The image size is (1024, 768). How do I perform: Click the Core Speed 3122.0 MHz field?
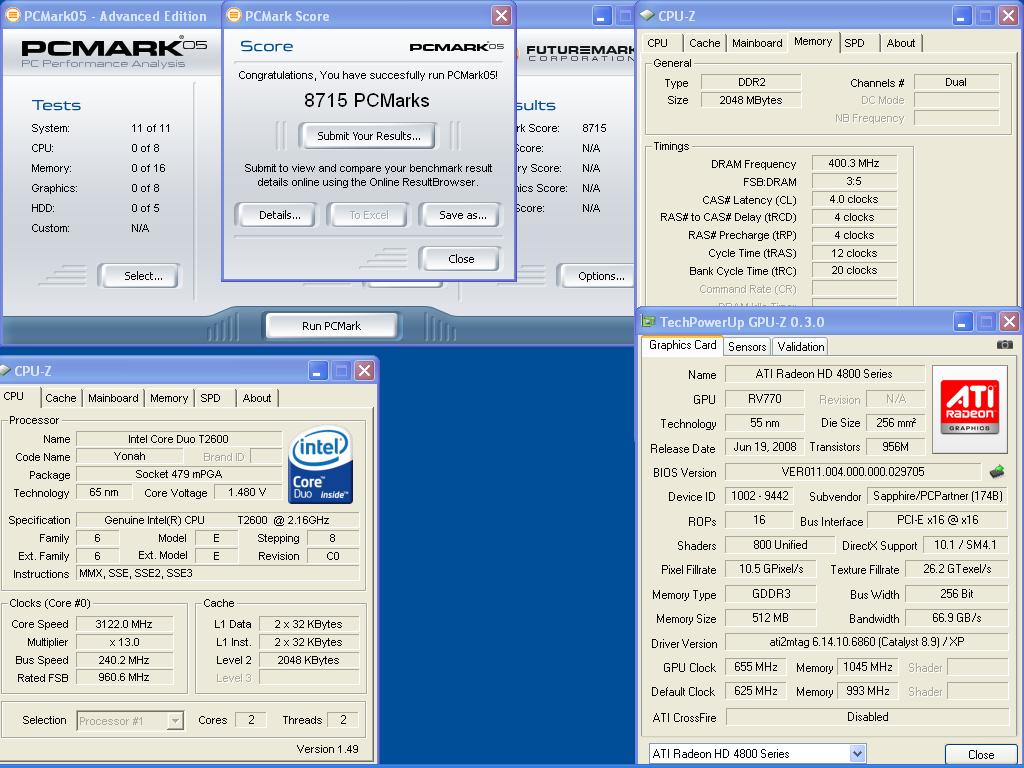[x=124, y=624]
